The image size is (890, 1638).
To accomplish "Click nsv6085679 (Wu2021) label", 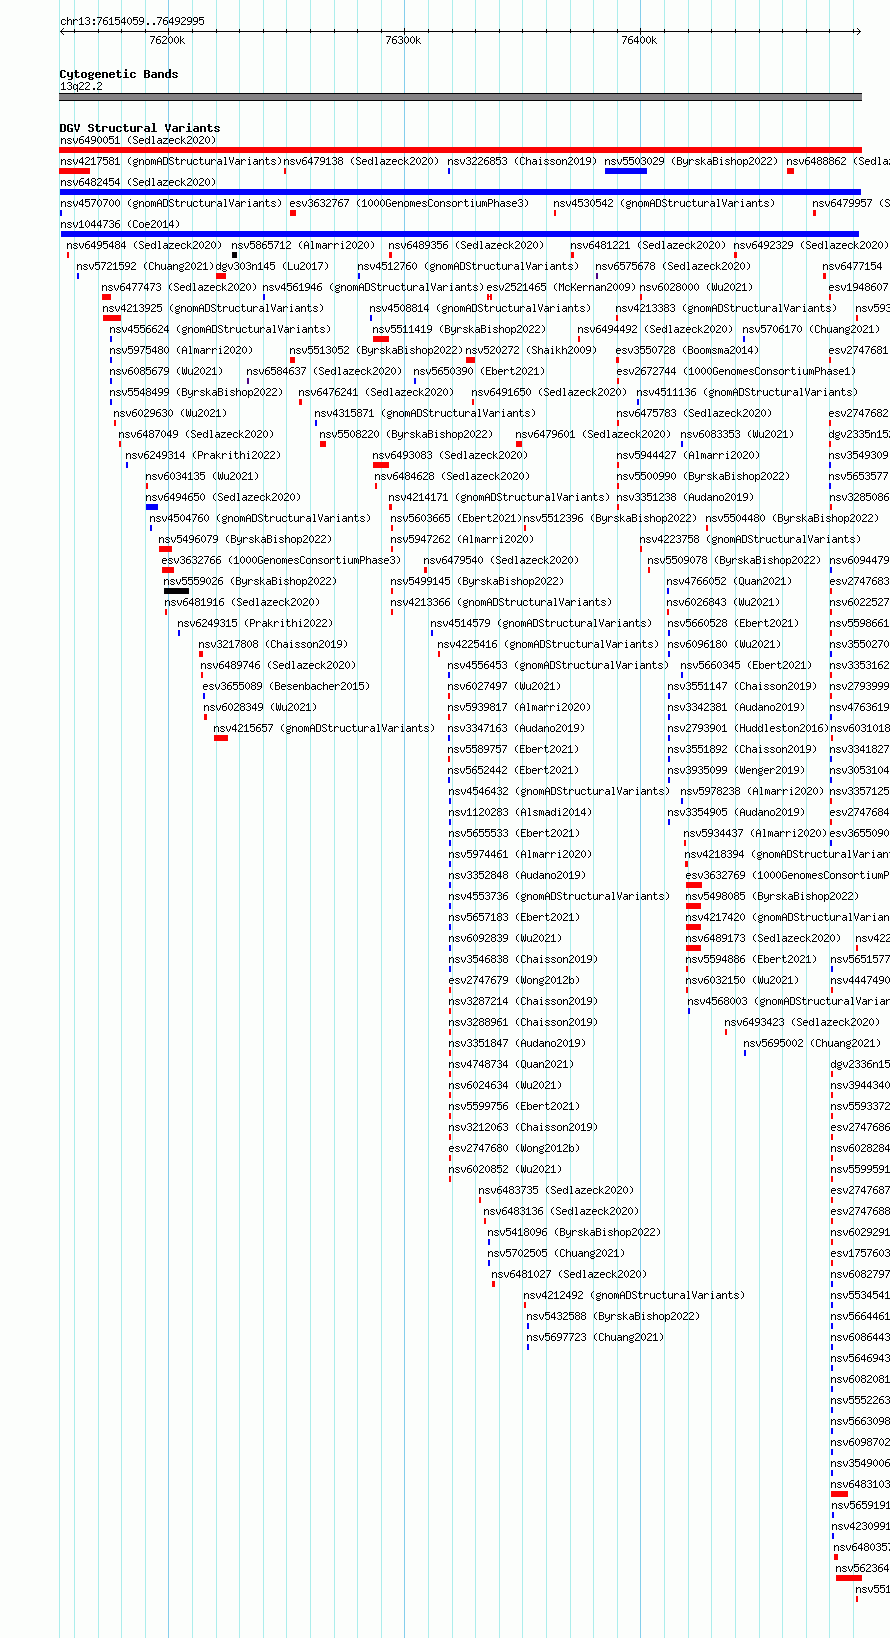I will tap(166, 372).
